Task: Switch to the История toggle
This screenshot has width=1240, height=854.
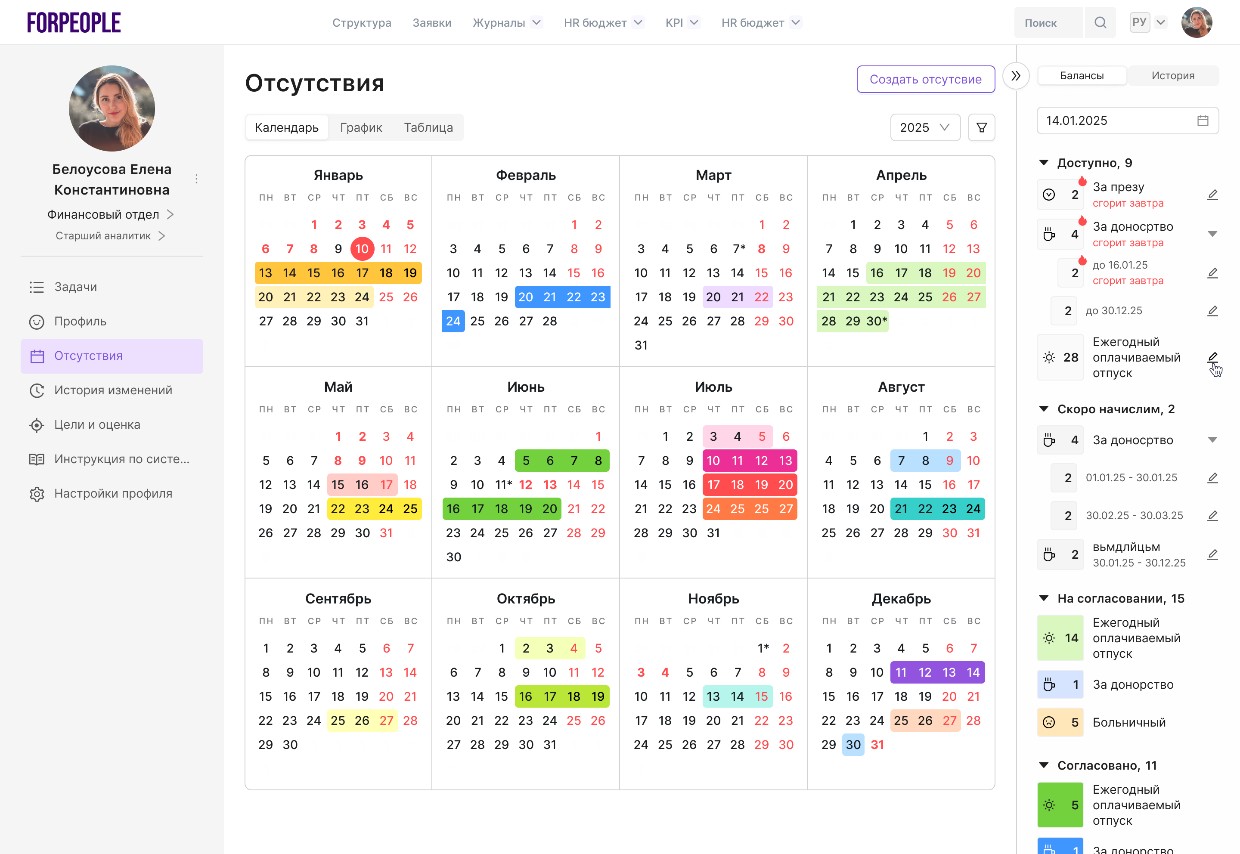Action: click(1172, 76)
